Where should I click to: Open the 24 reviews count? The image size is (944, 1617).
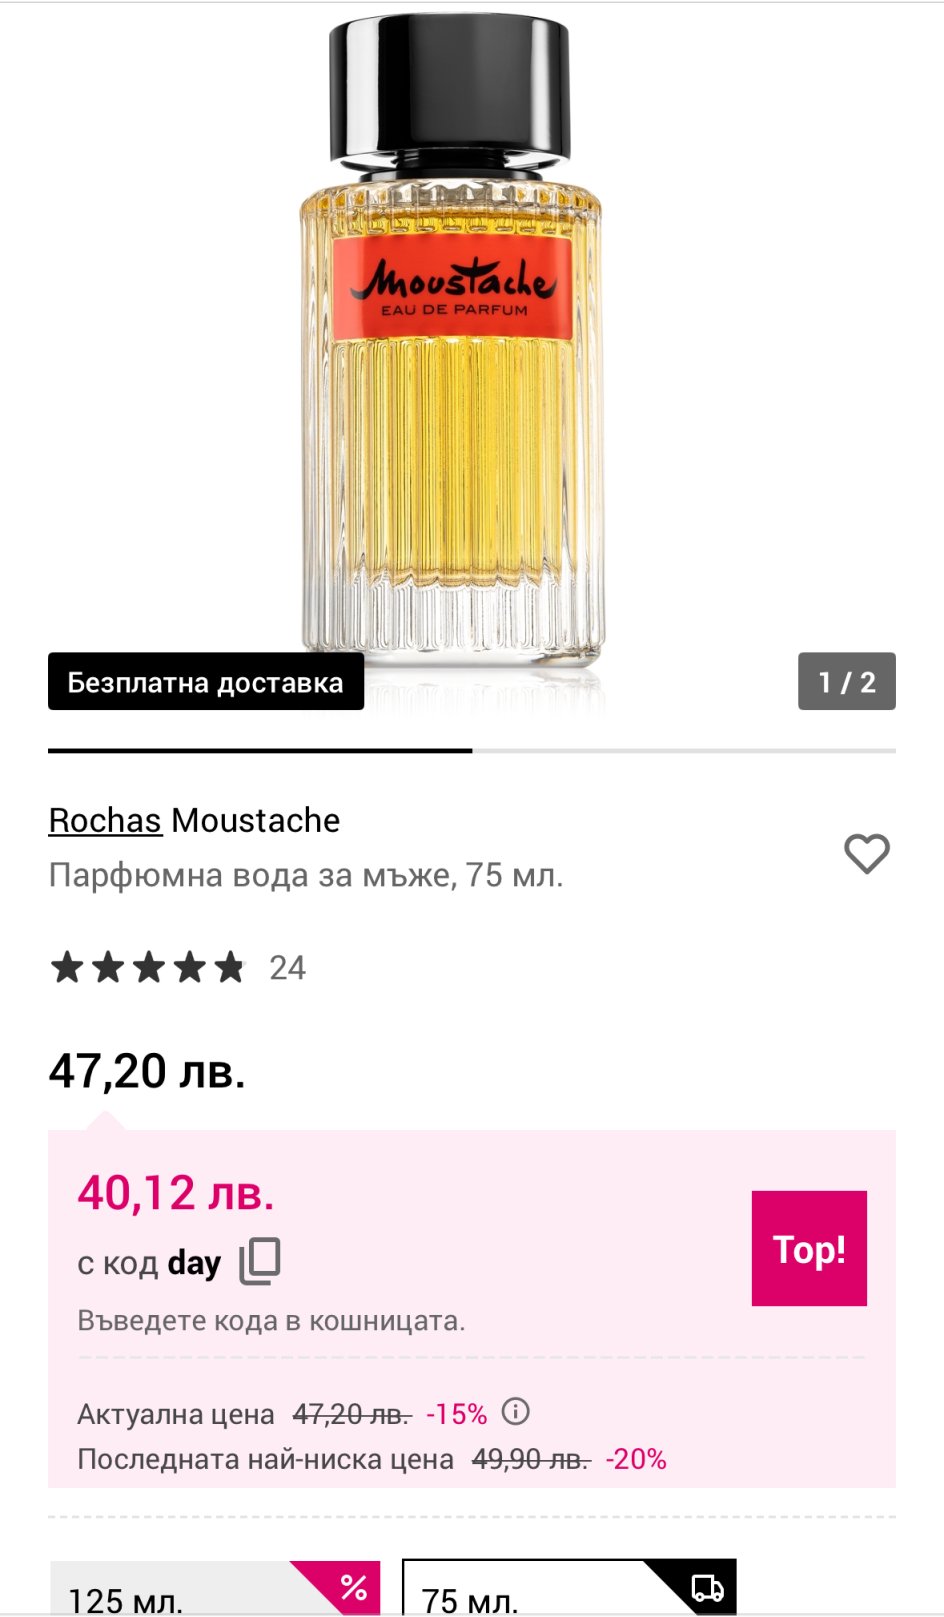(287, 967)
